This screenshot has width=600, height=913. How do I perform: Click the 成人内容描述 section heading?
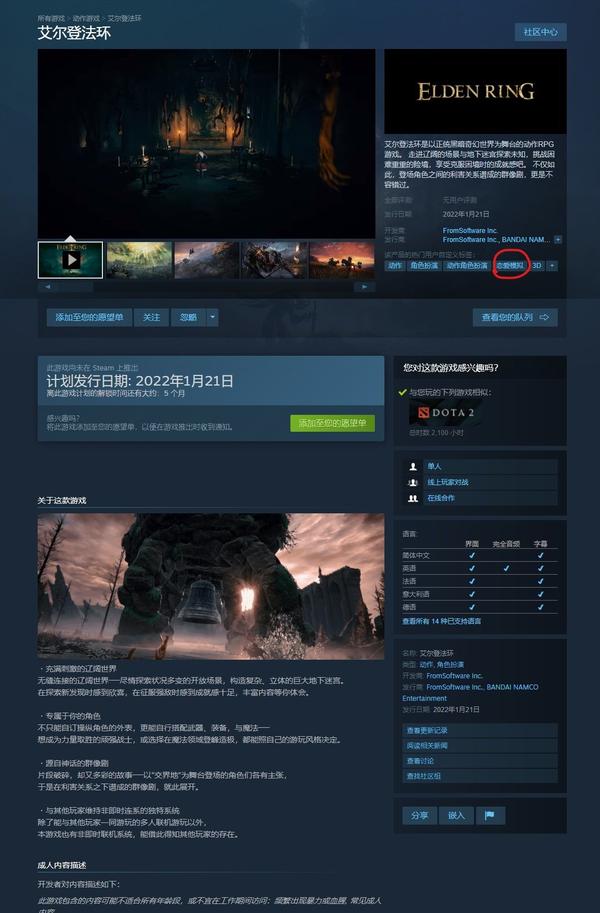(x=62, y=865)
